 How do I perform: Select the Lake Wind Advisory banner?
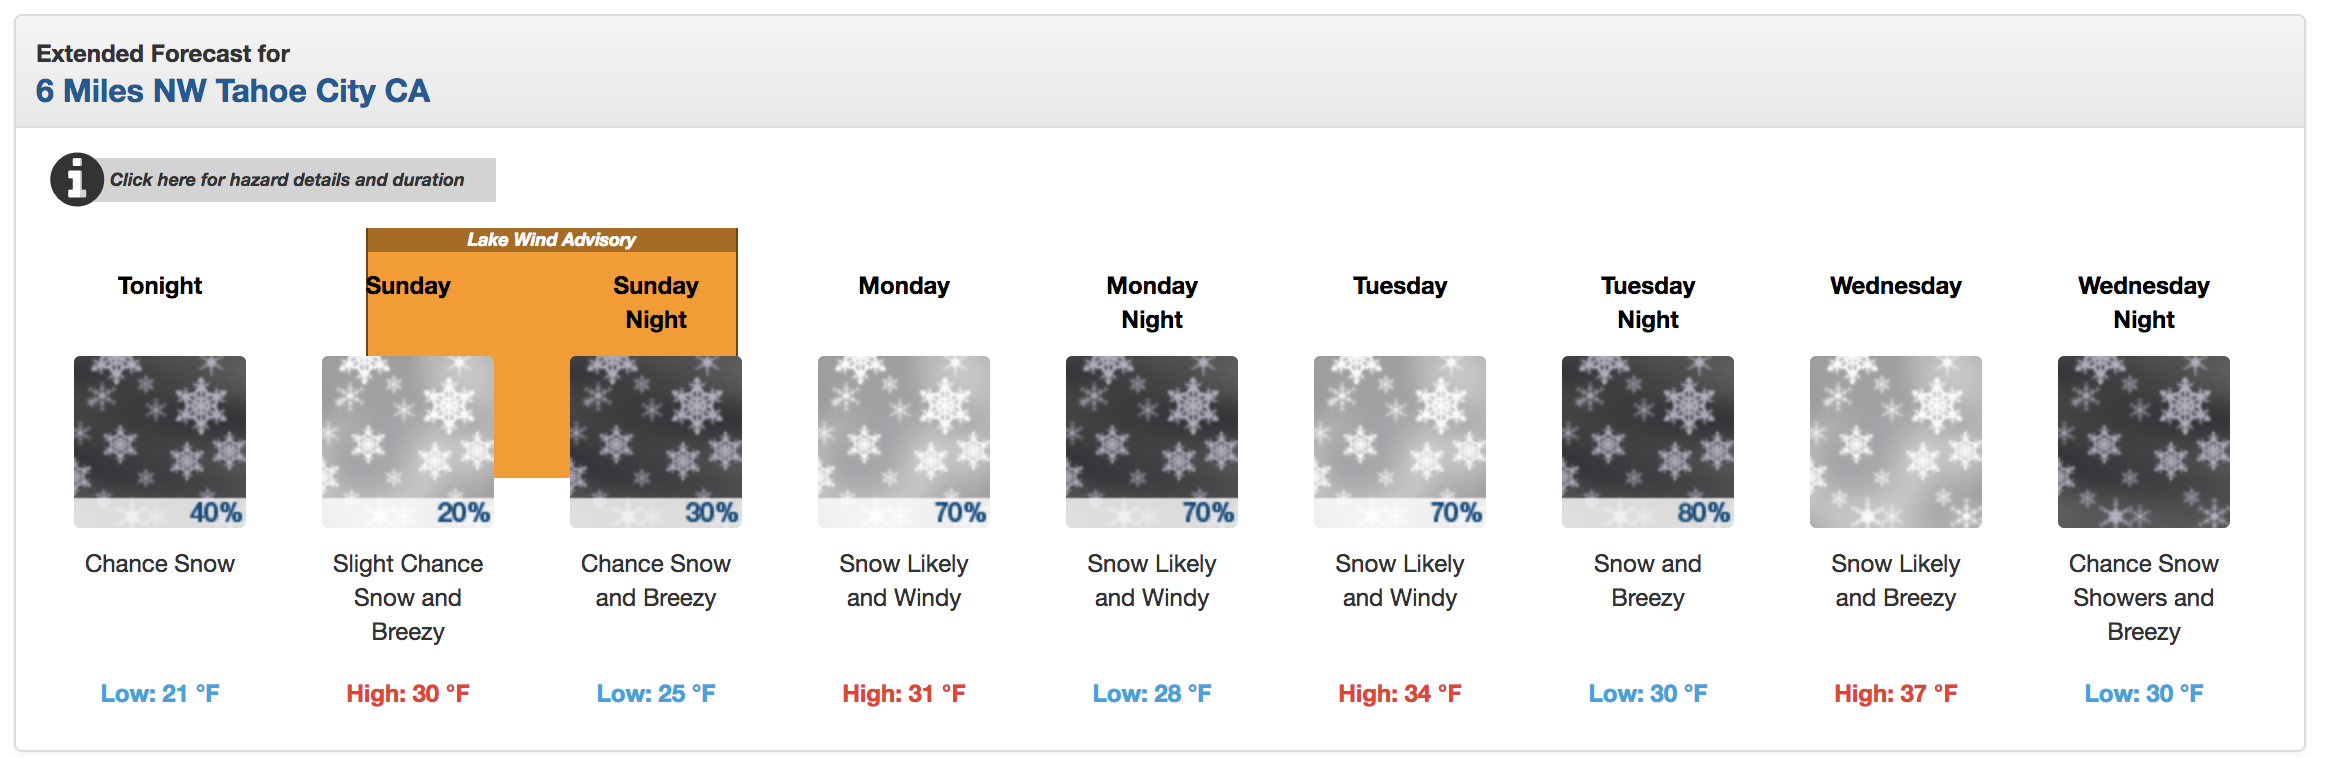pos(552,240)
